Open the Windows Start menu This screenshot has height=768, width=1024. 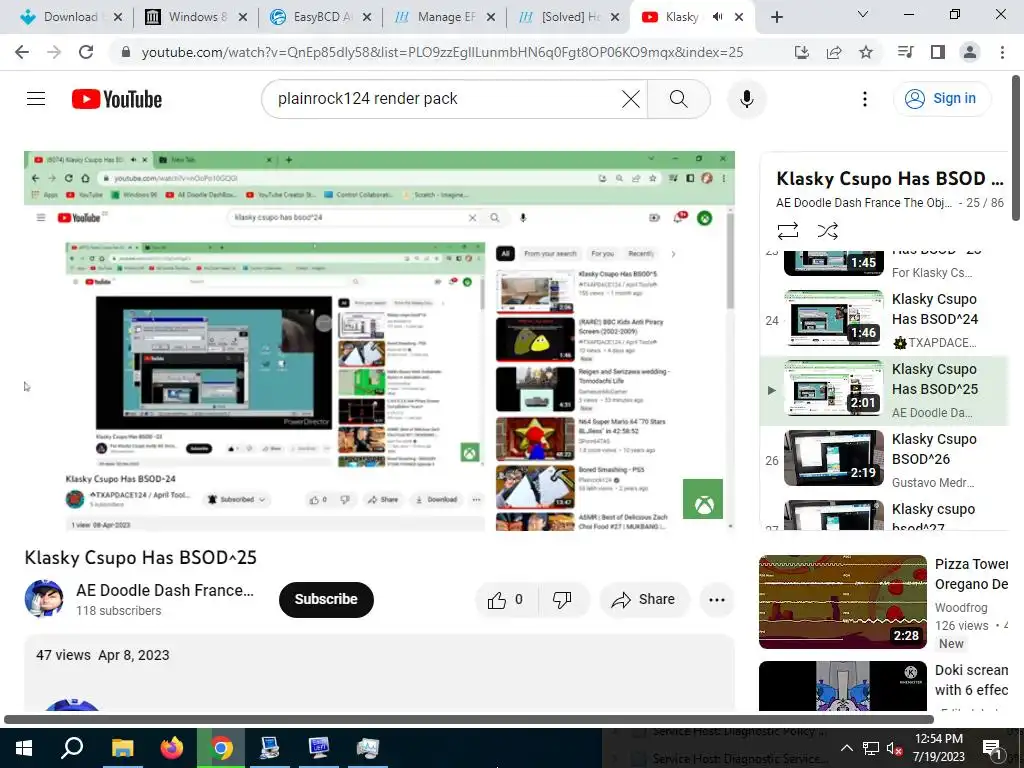24,748
